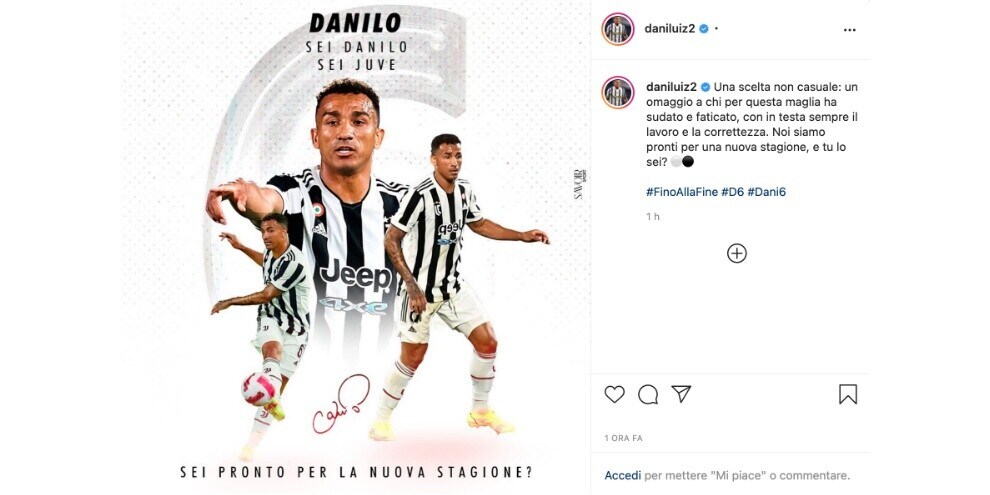
Task: Click the verified badge beside caption username
Action: [x=706, y=87]
